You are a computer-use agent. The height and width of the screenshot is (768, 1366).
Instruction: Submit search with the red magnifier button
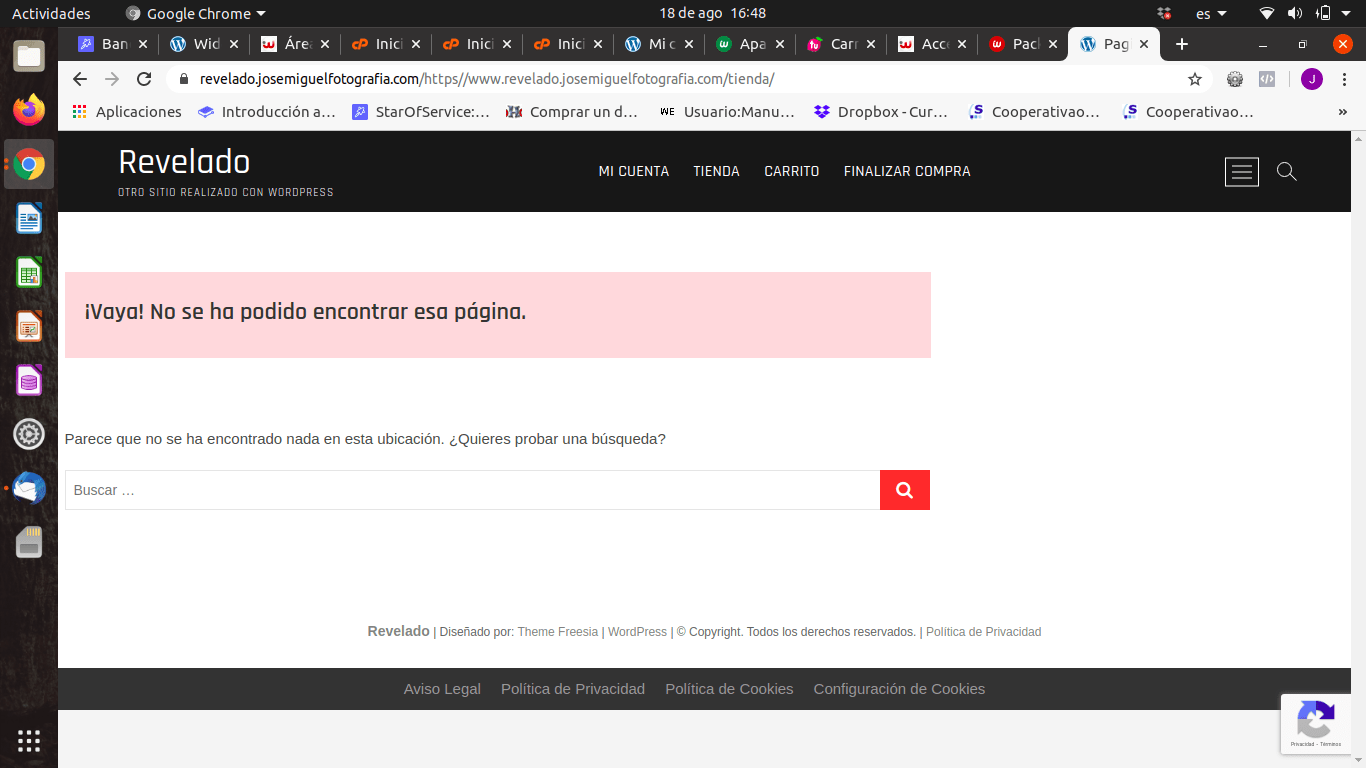[x=905, y=490]
